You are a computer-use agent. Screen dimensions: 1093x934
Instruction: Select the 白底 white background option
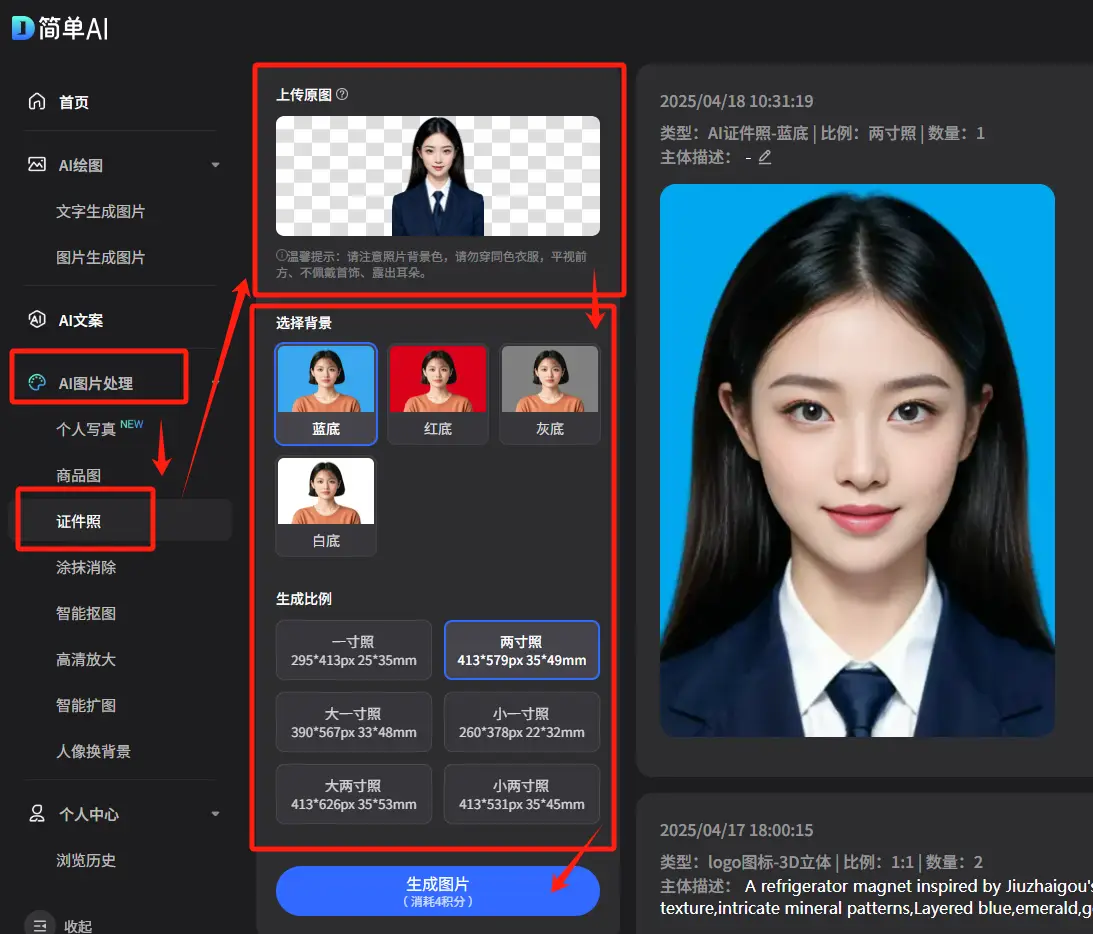[x=325, y=505]
